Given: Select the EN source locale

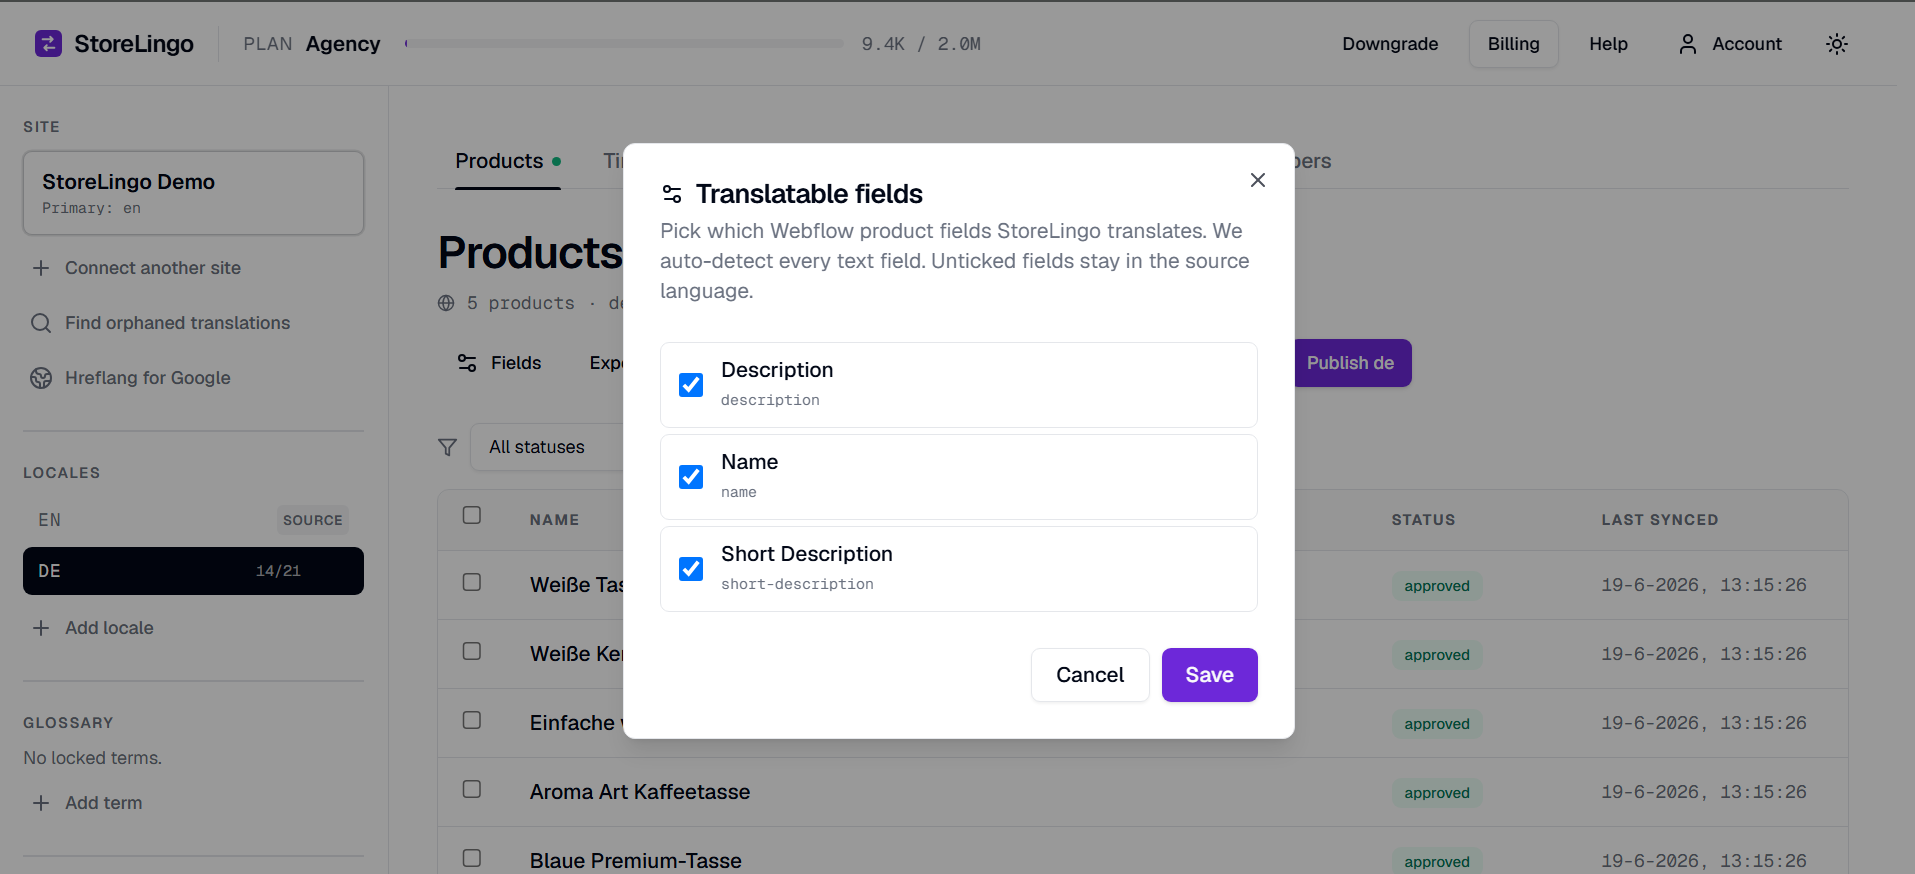Looking at the screenshot, I should [193, 520].
